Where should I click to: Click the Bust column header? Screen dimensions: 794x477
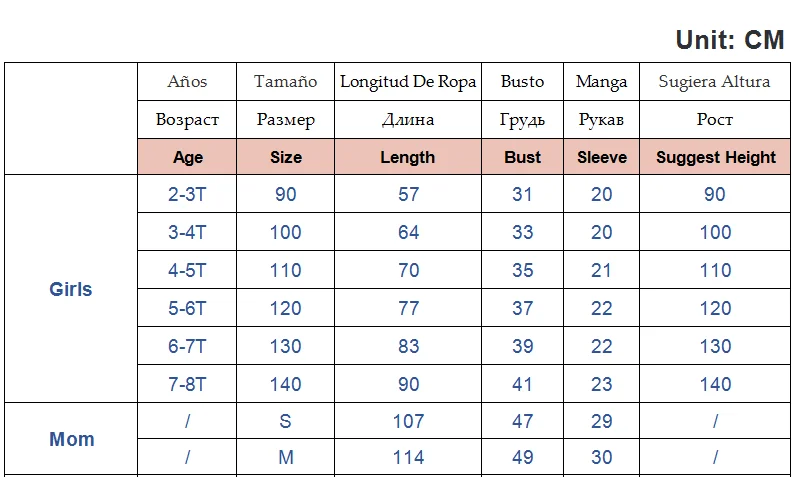(x=523, y=157)
